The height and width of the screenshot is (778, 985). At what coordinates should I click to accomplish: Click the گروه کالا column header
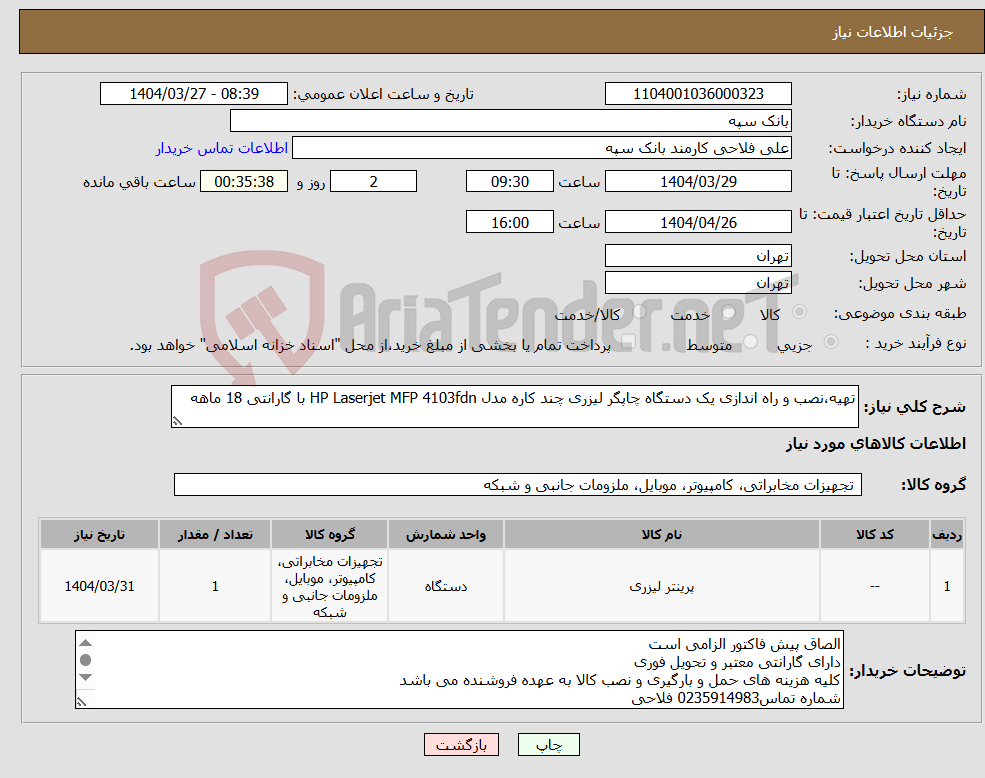pyautogui.click(x=329, y=534)
